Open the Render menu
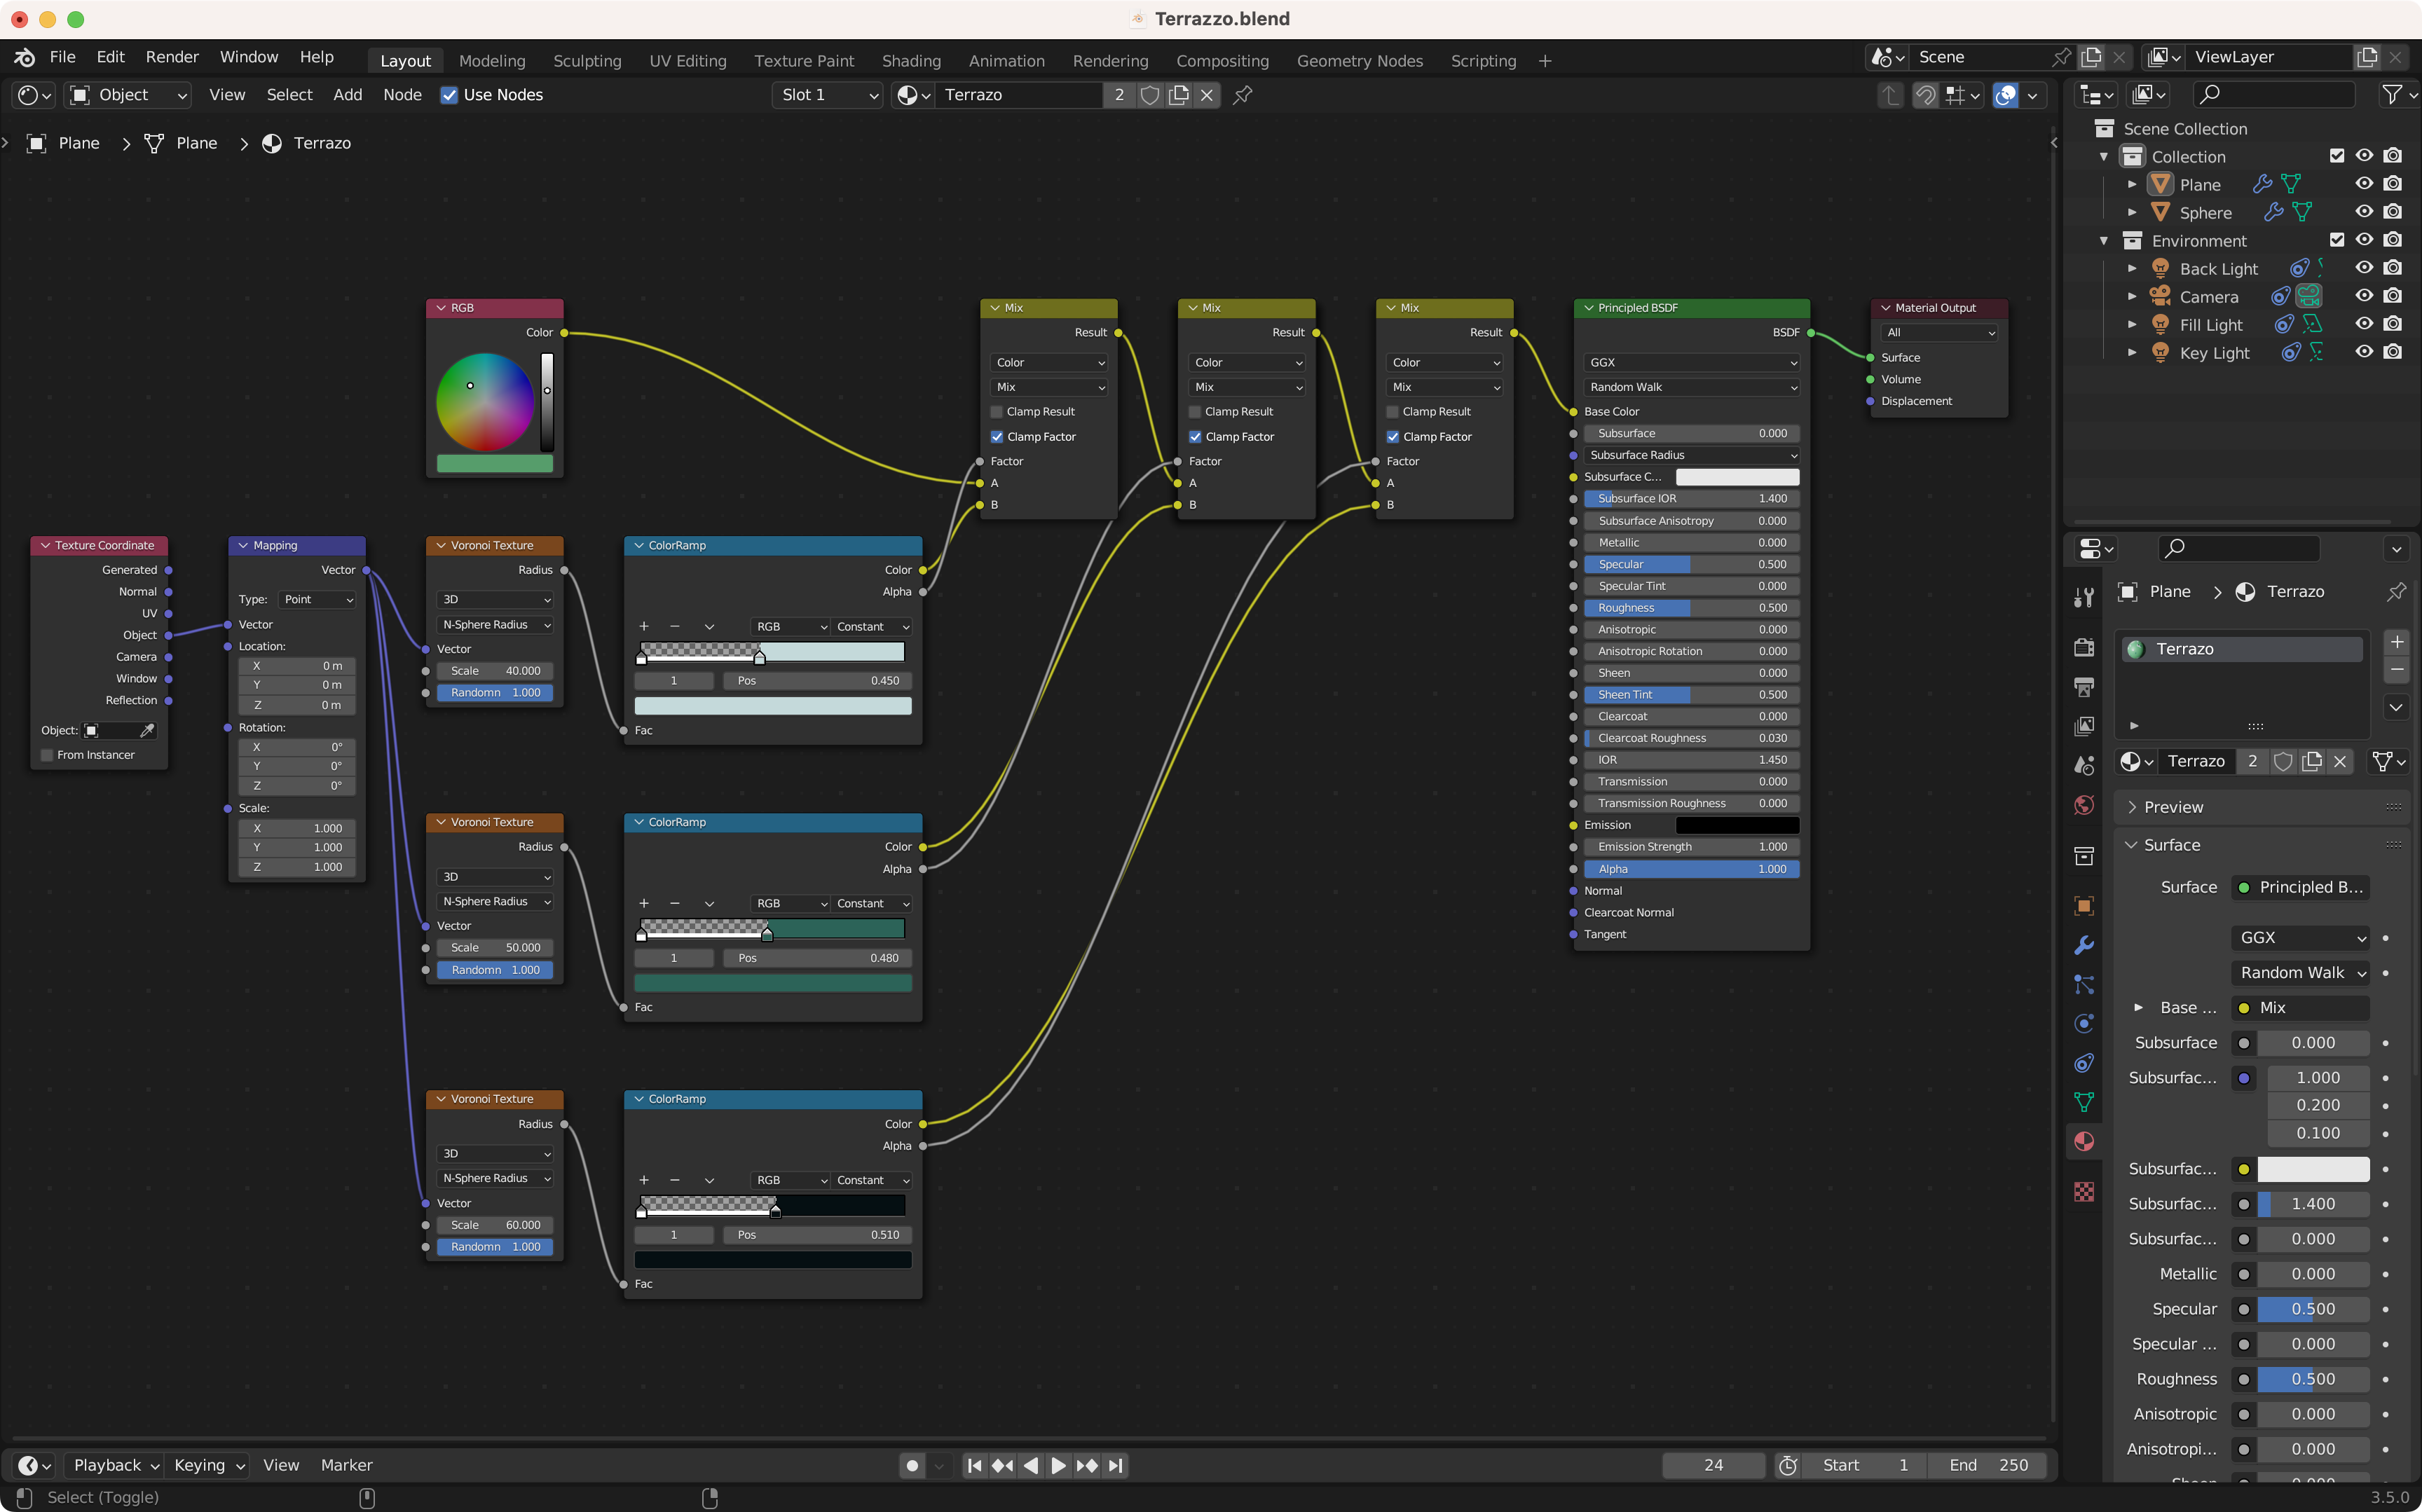The image size is (2422, 1512). (171, 57)
